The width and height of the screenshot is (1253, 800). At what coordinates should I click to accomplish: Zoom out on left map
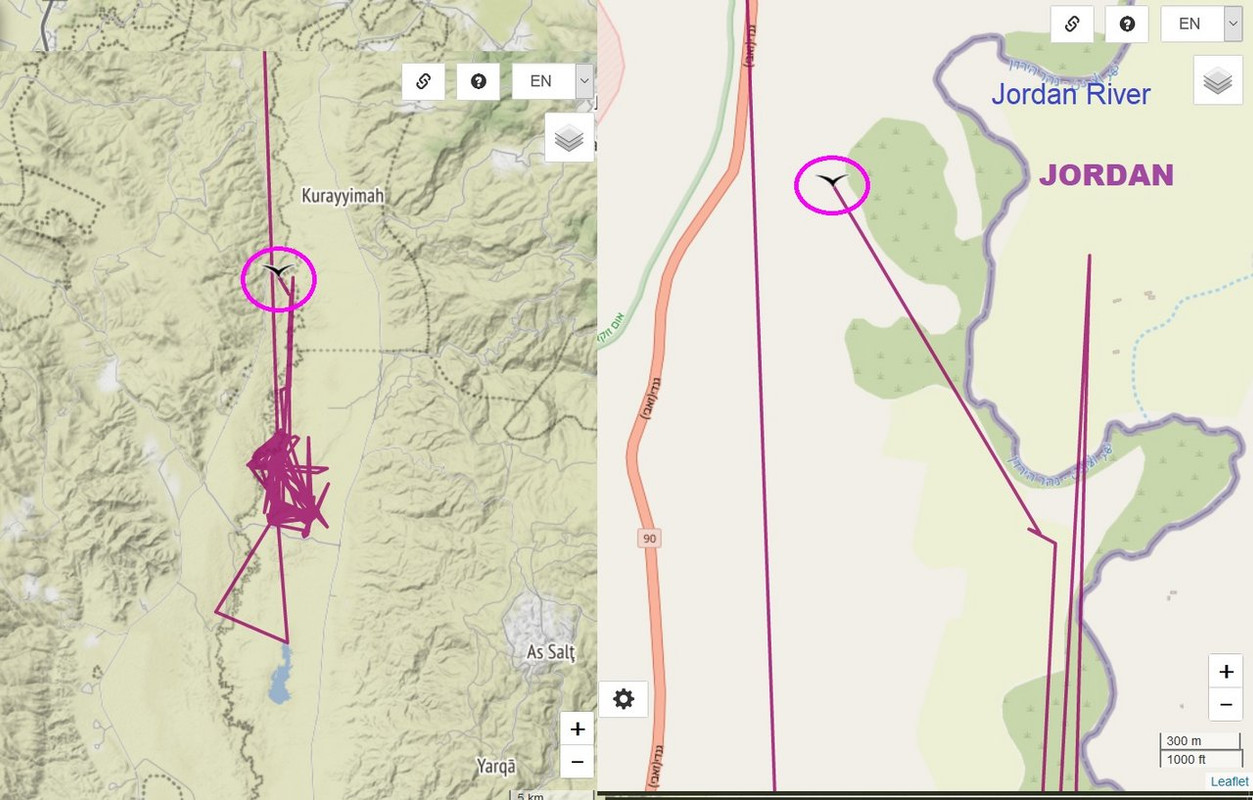577,762
